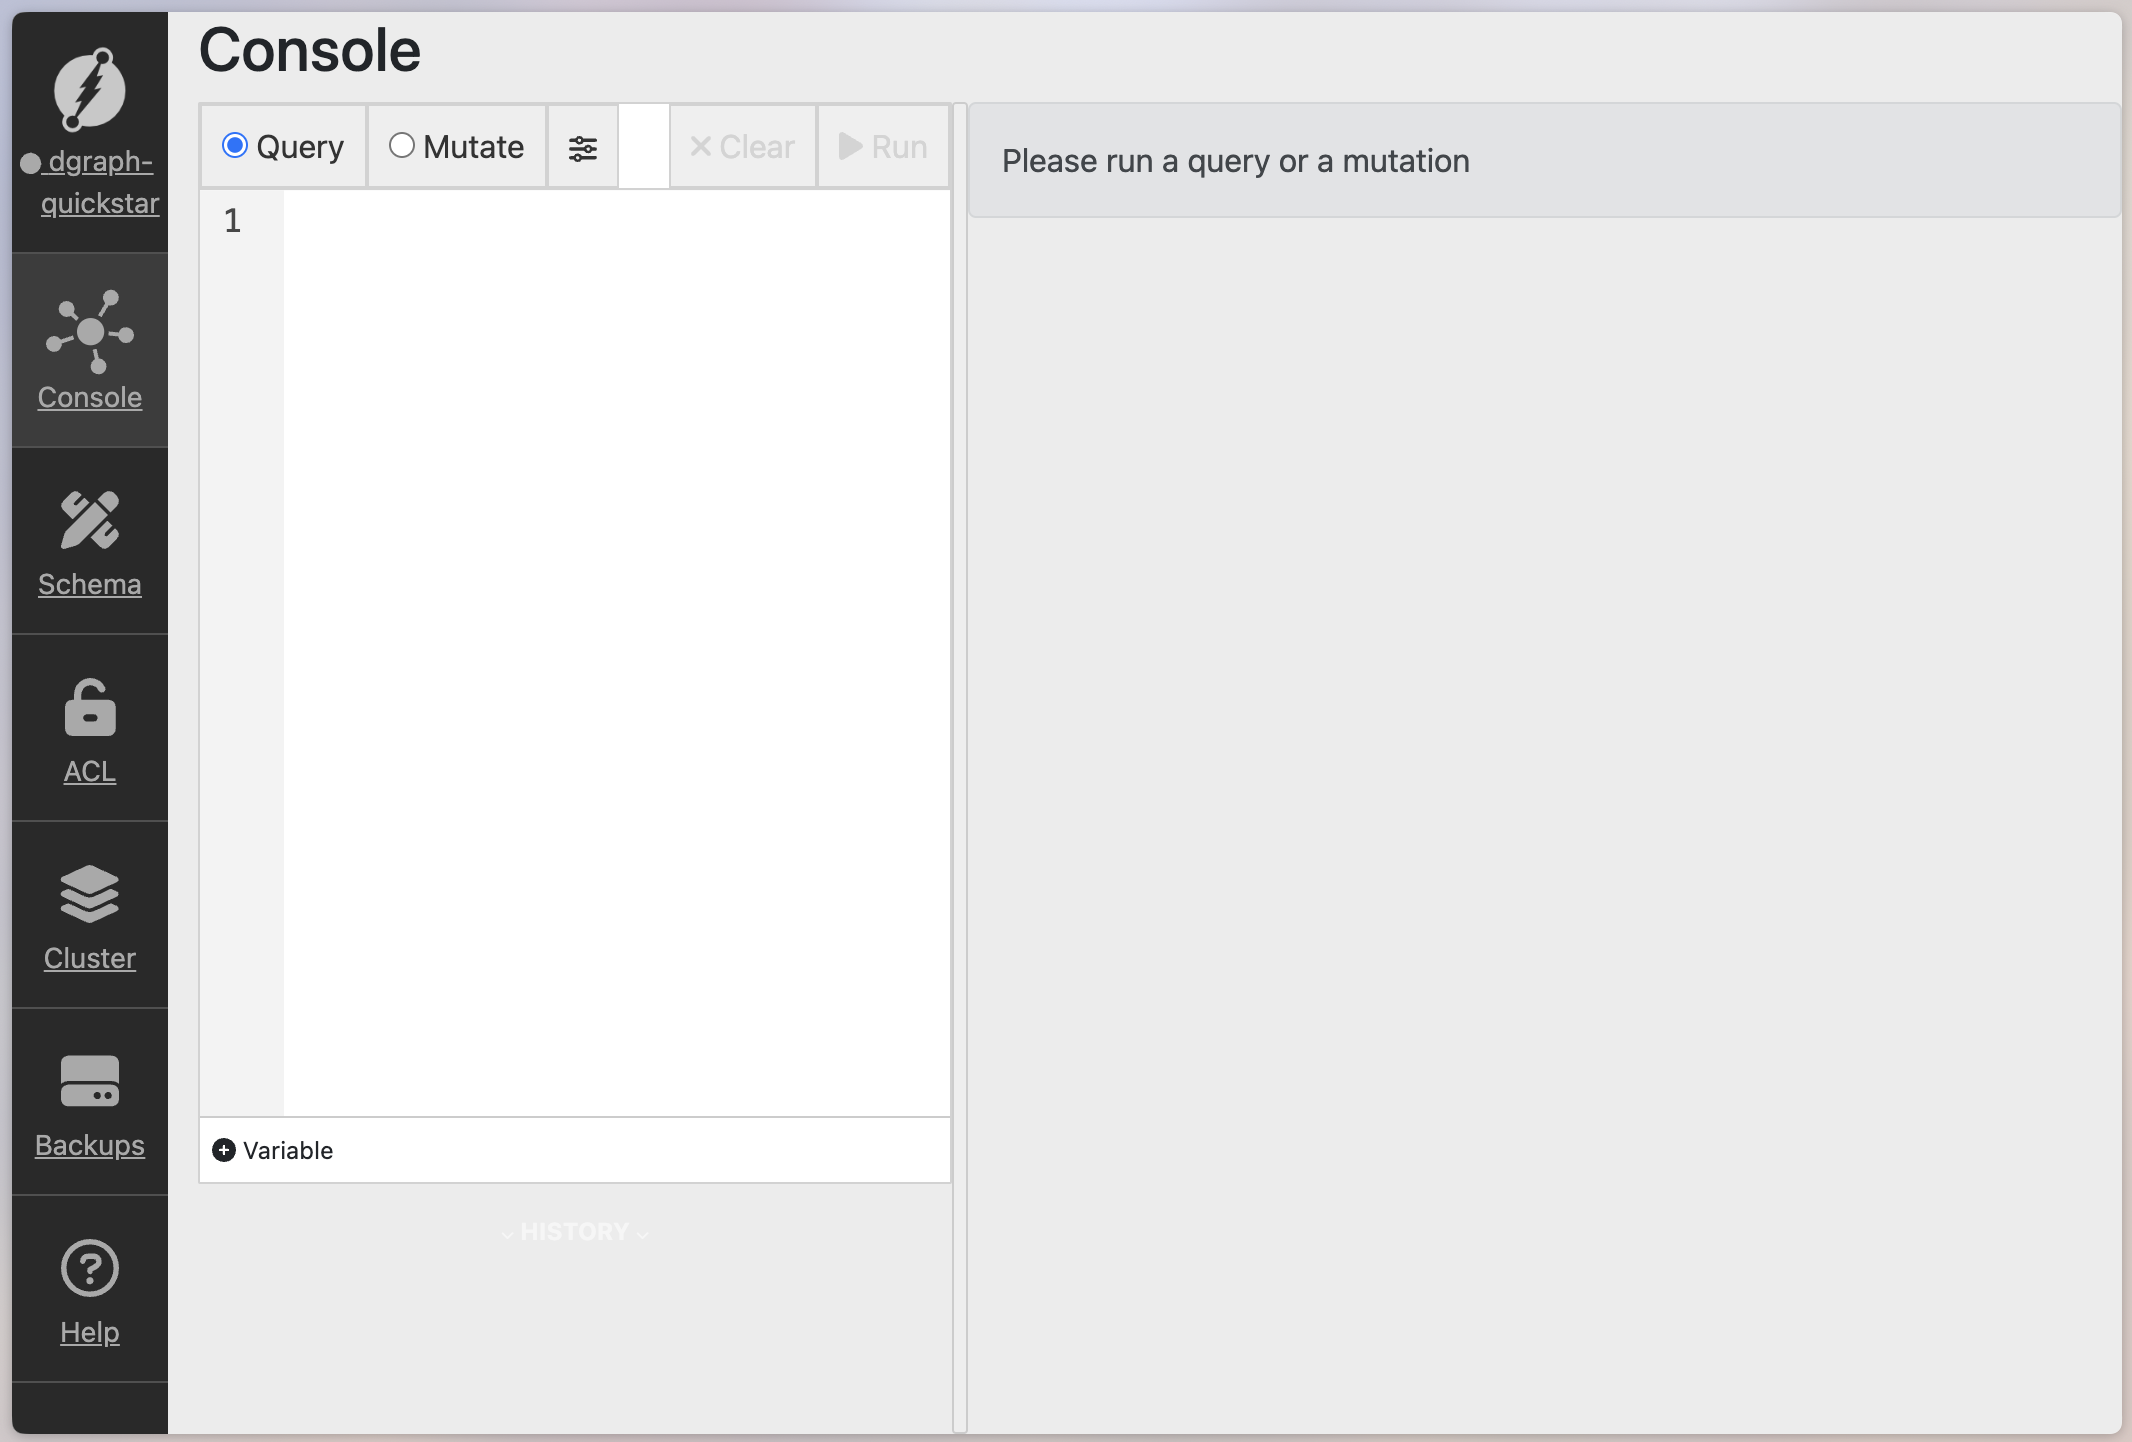Select the Query radio button
This screenshot has height=1442, width=2132.
[235, 146]
